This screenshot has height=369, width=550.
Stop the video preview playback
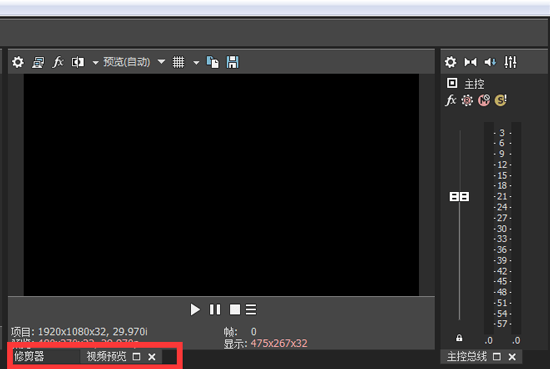tap(235, 309)
